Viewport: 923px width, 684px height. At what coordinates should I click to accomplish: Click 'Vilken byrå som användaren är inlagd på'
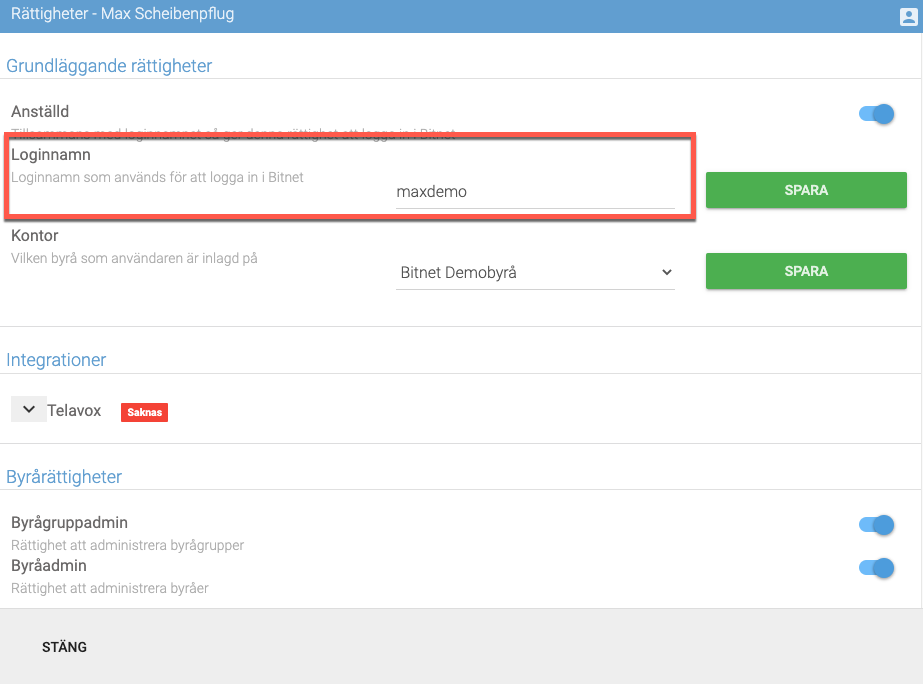[134, 258]
